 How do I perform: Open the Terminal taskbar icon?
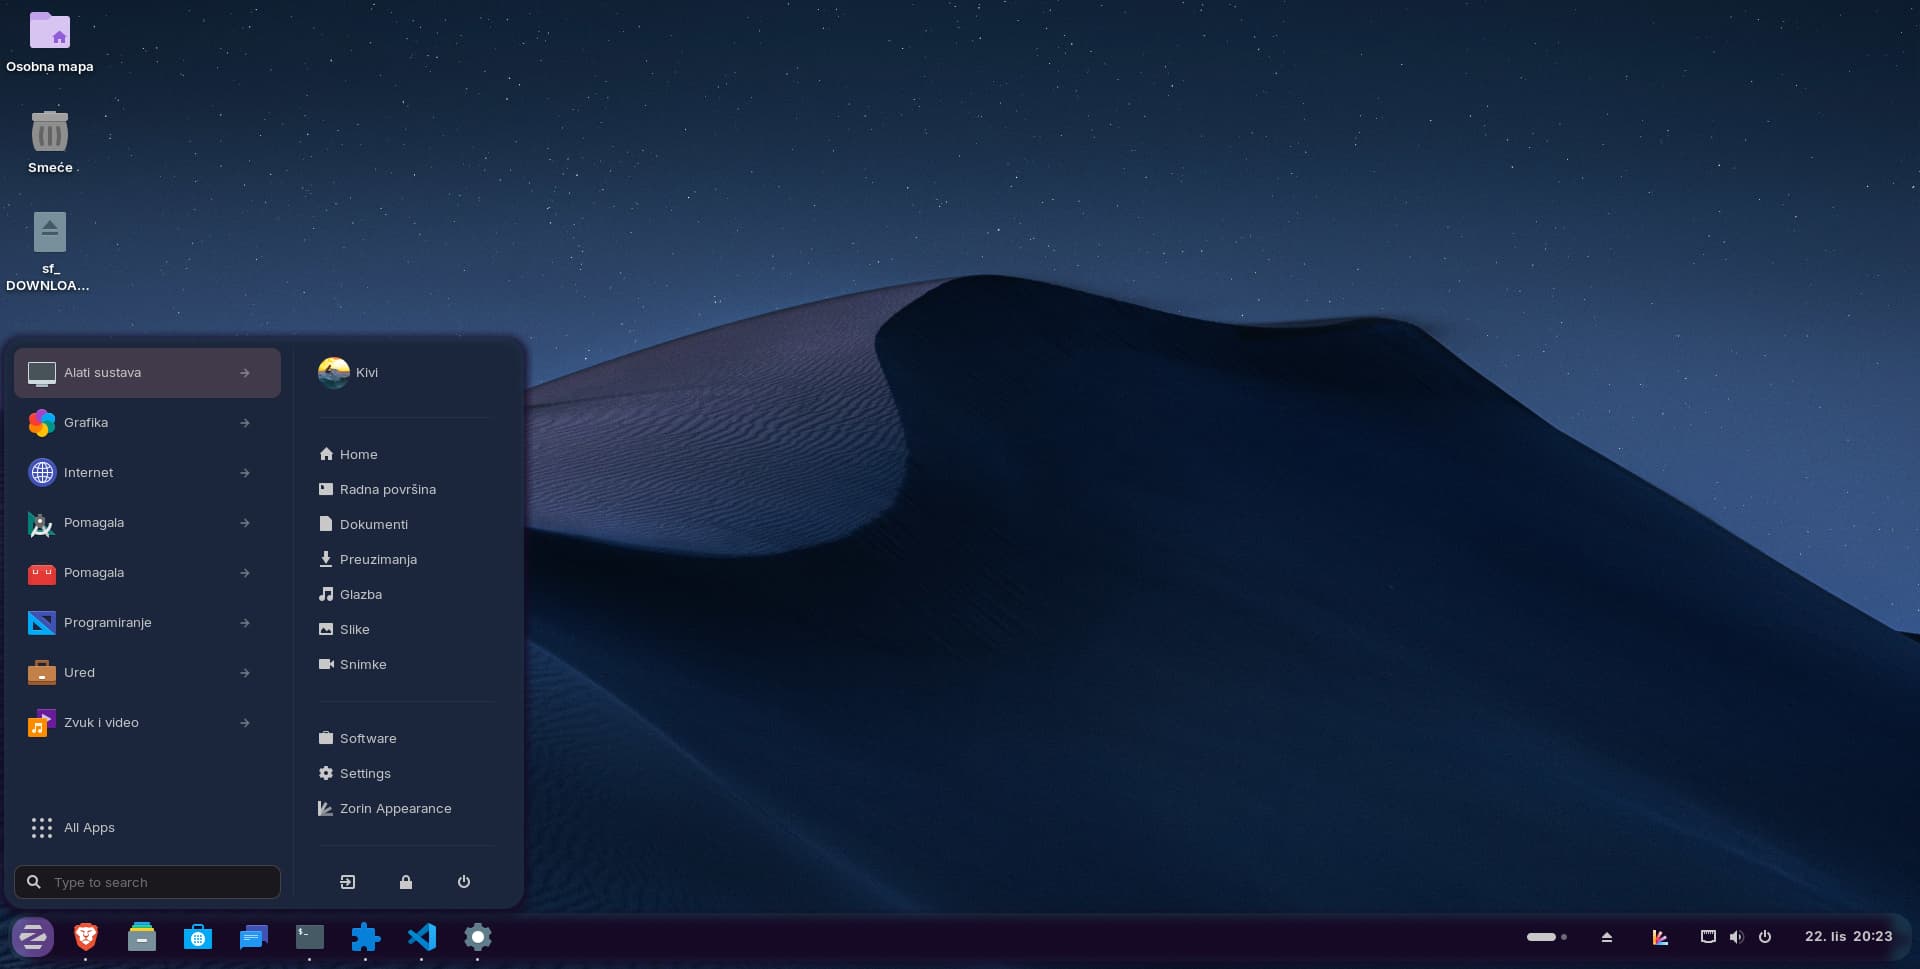point(310,937)
